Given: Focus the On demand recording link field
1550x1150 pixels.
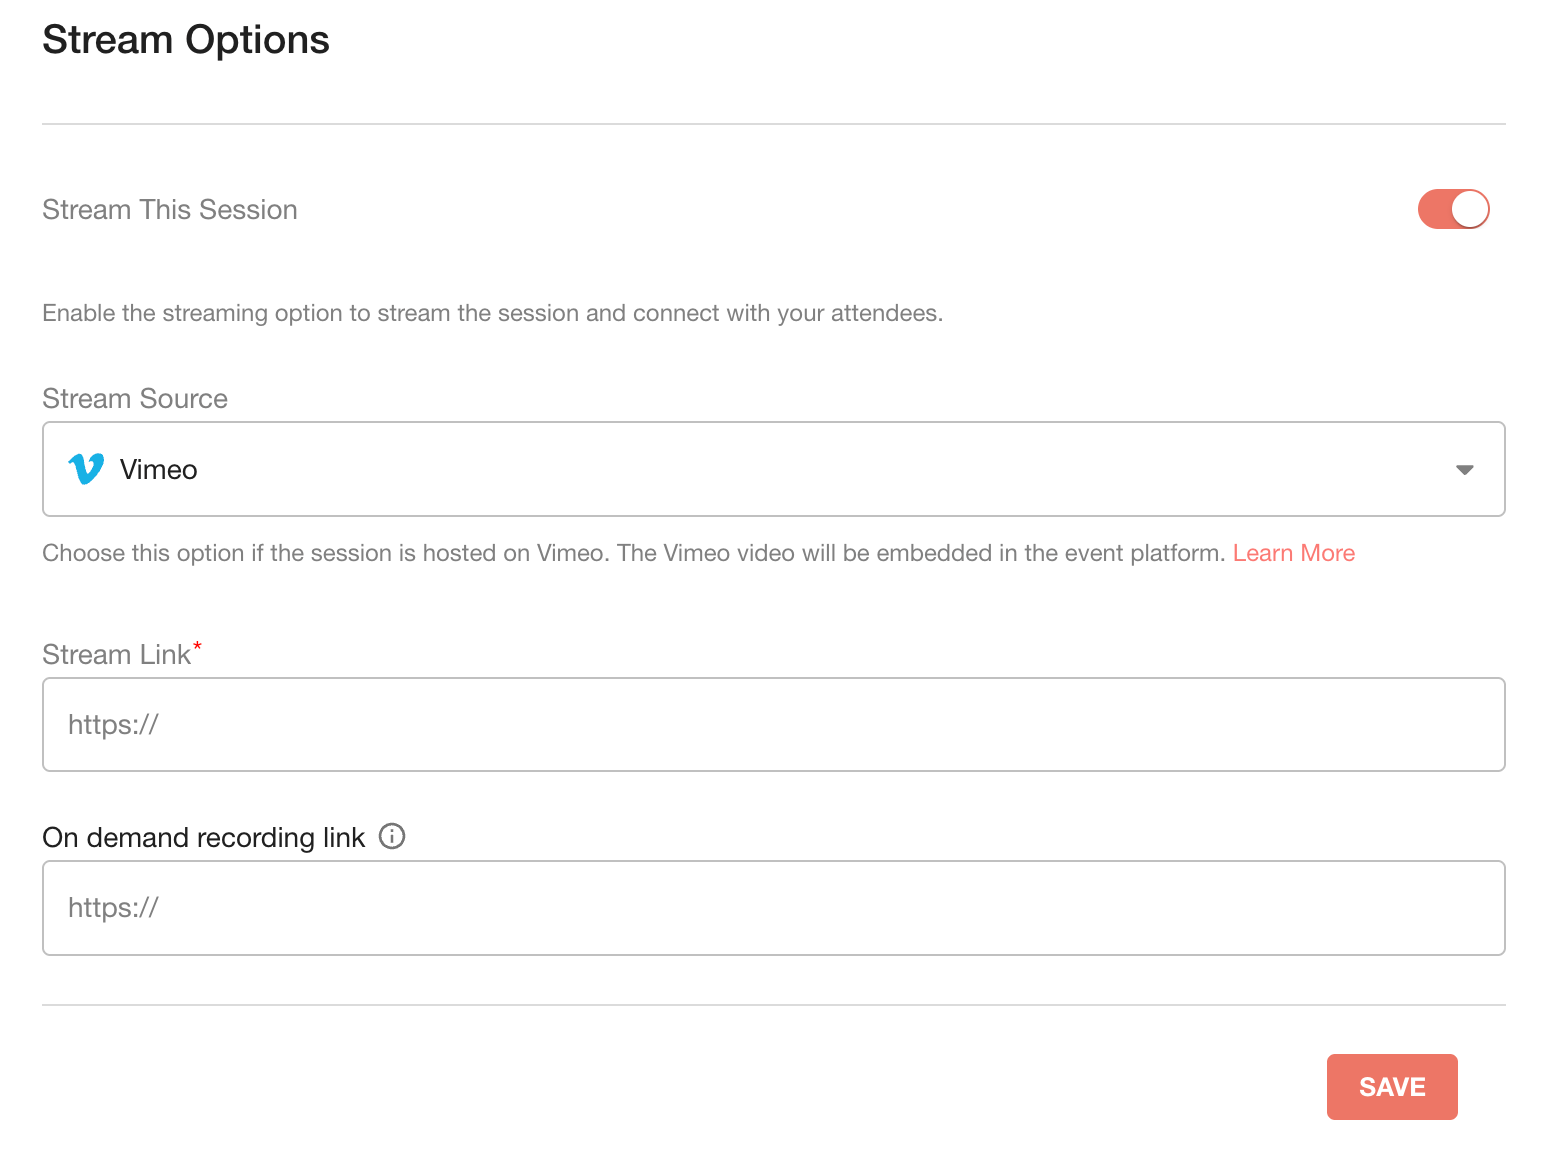Looking at the screenshot, I should coord(774,908).
